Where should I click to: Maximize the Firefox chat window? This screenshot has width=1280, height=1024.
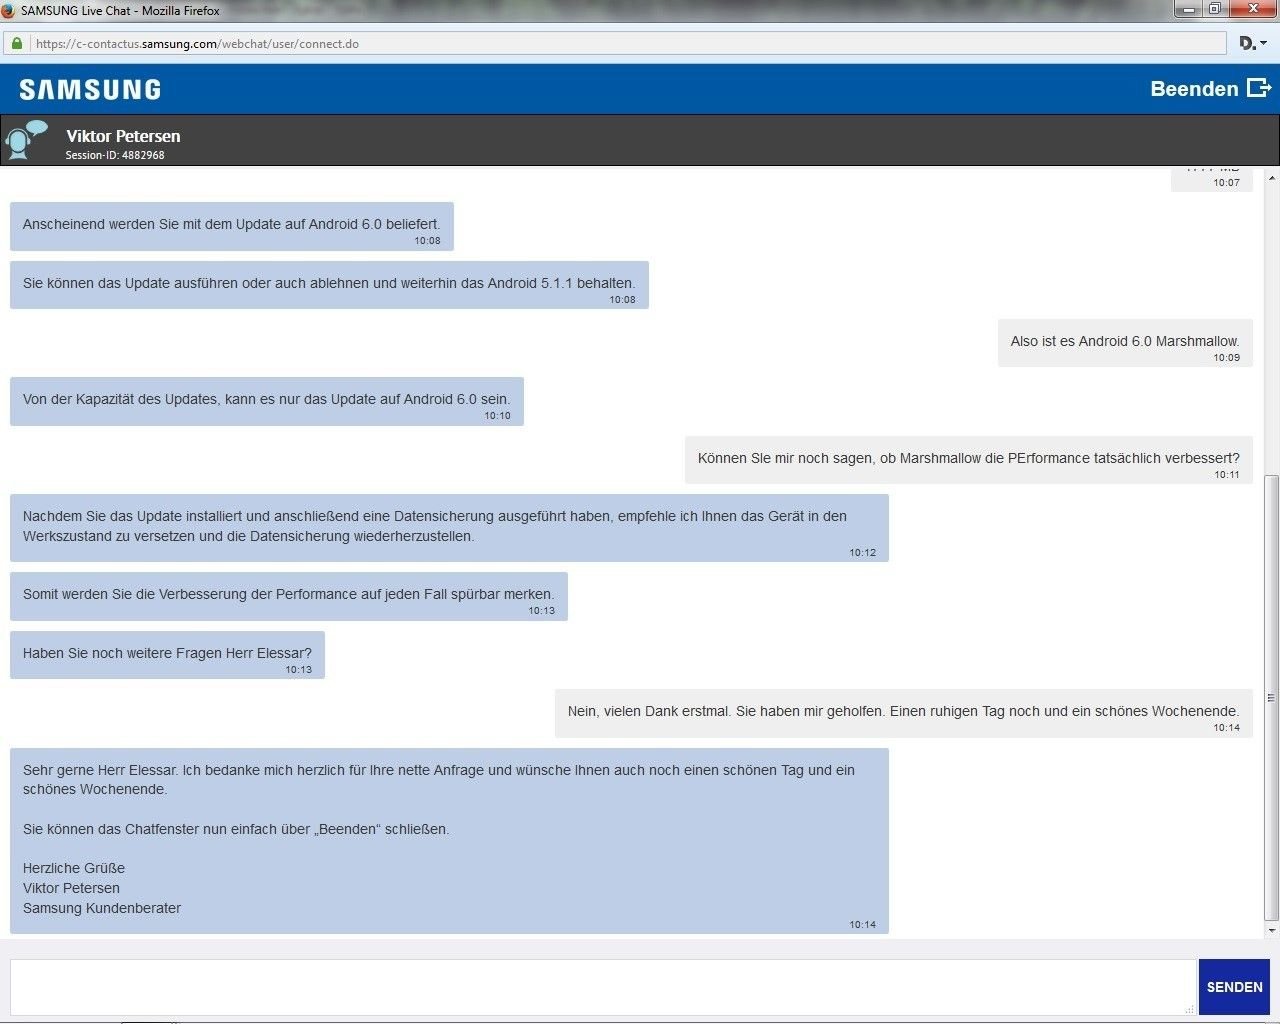[1214, 9]
